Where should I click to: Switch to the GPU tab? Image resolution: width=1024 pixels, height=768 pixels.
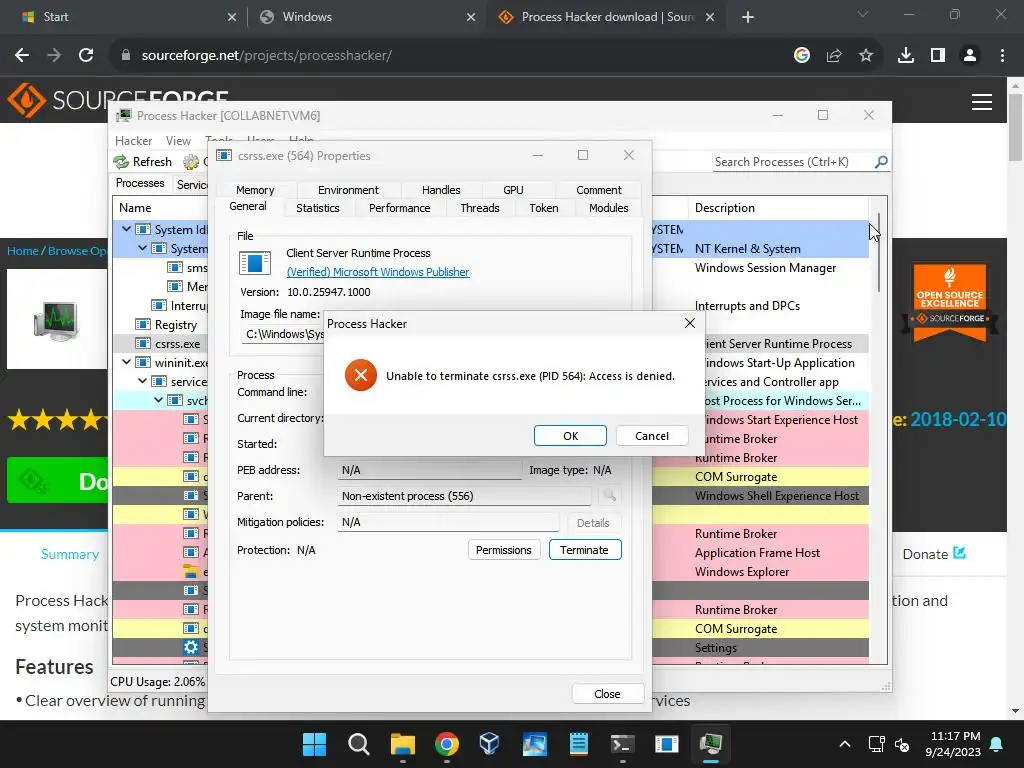coord(513,190)
